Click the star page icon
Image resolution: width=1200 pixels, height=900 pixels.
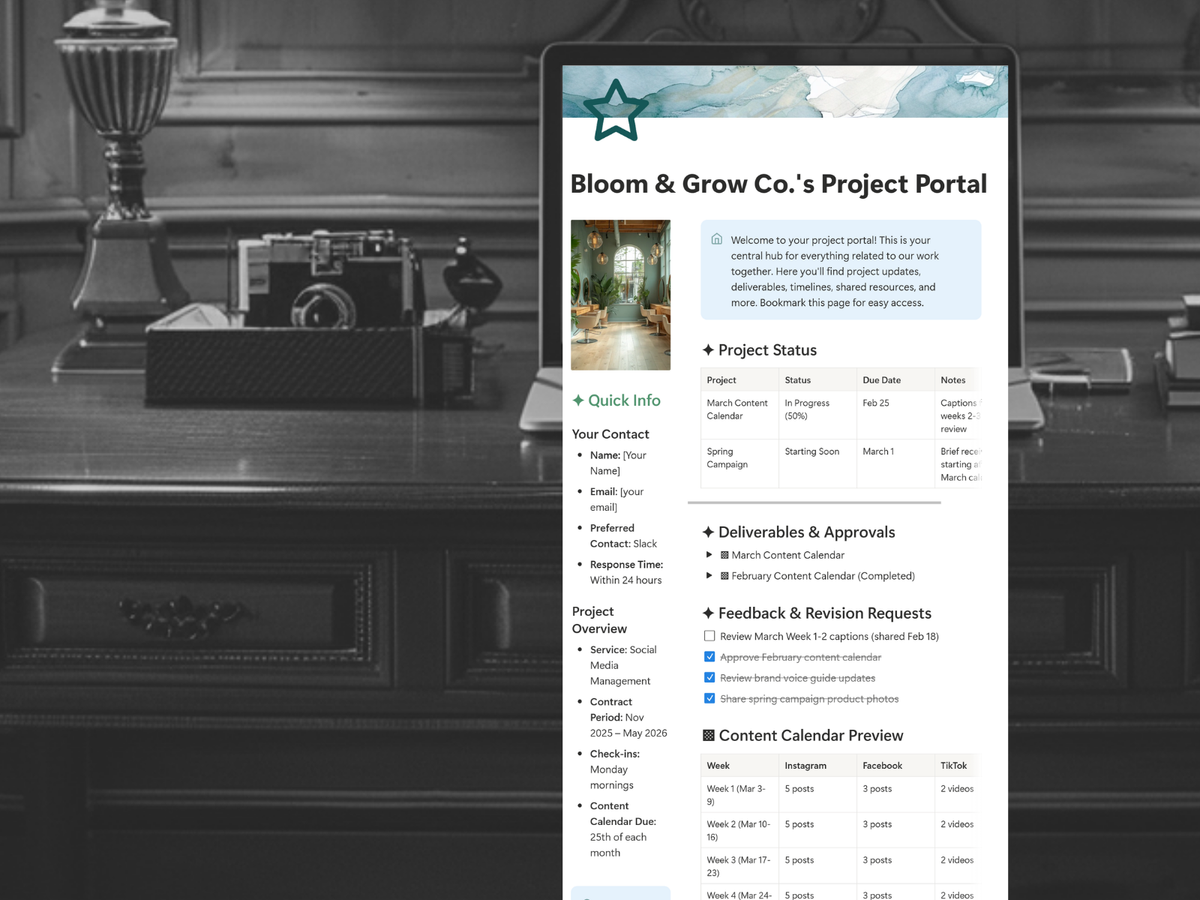[x=616, y=111]
